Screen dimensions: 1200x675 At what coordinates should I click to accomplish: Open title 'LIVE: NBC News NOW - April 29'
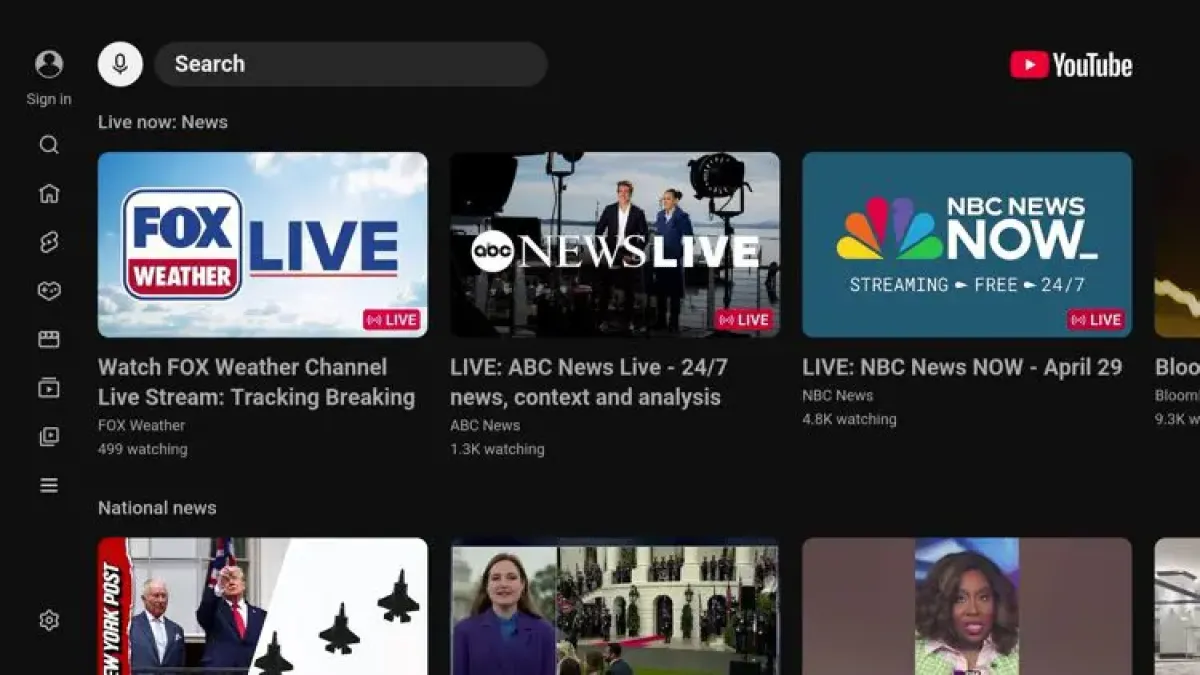pos(962,367)
